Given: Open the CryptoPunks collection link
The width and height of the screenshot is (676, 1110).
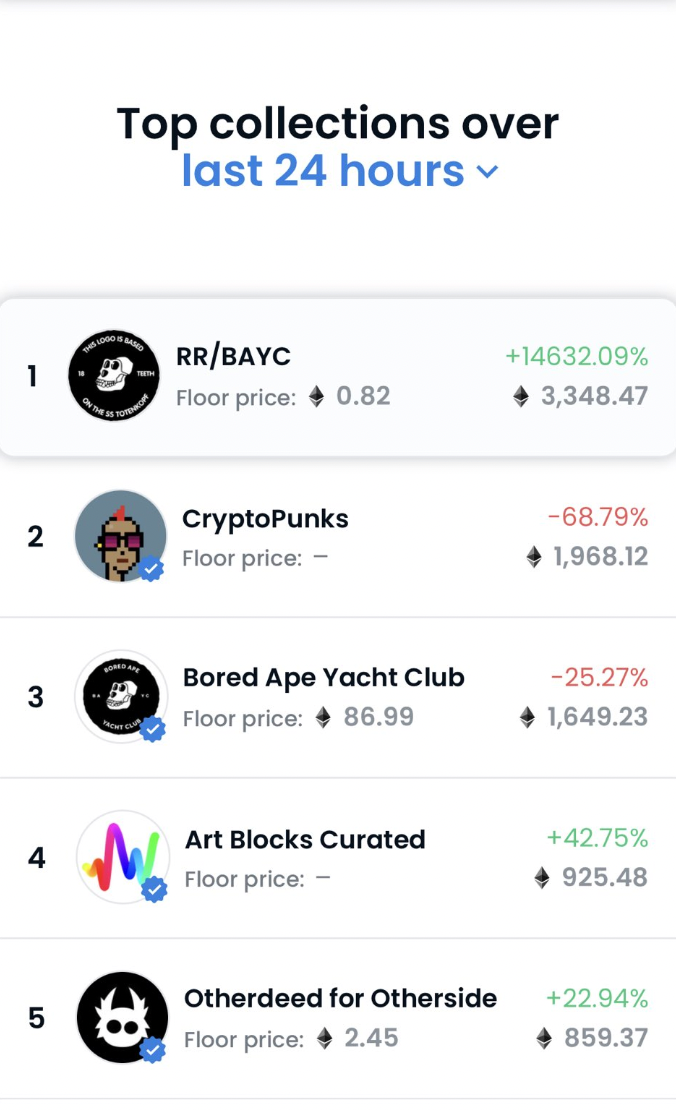Looking at the screenshot, I should (265, 519).
